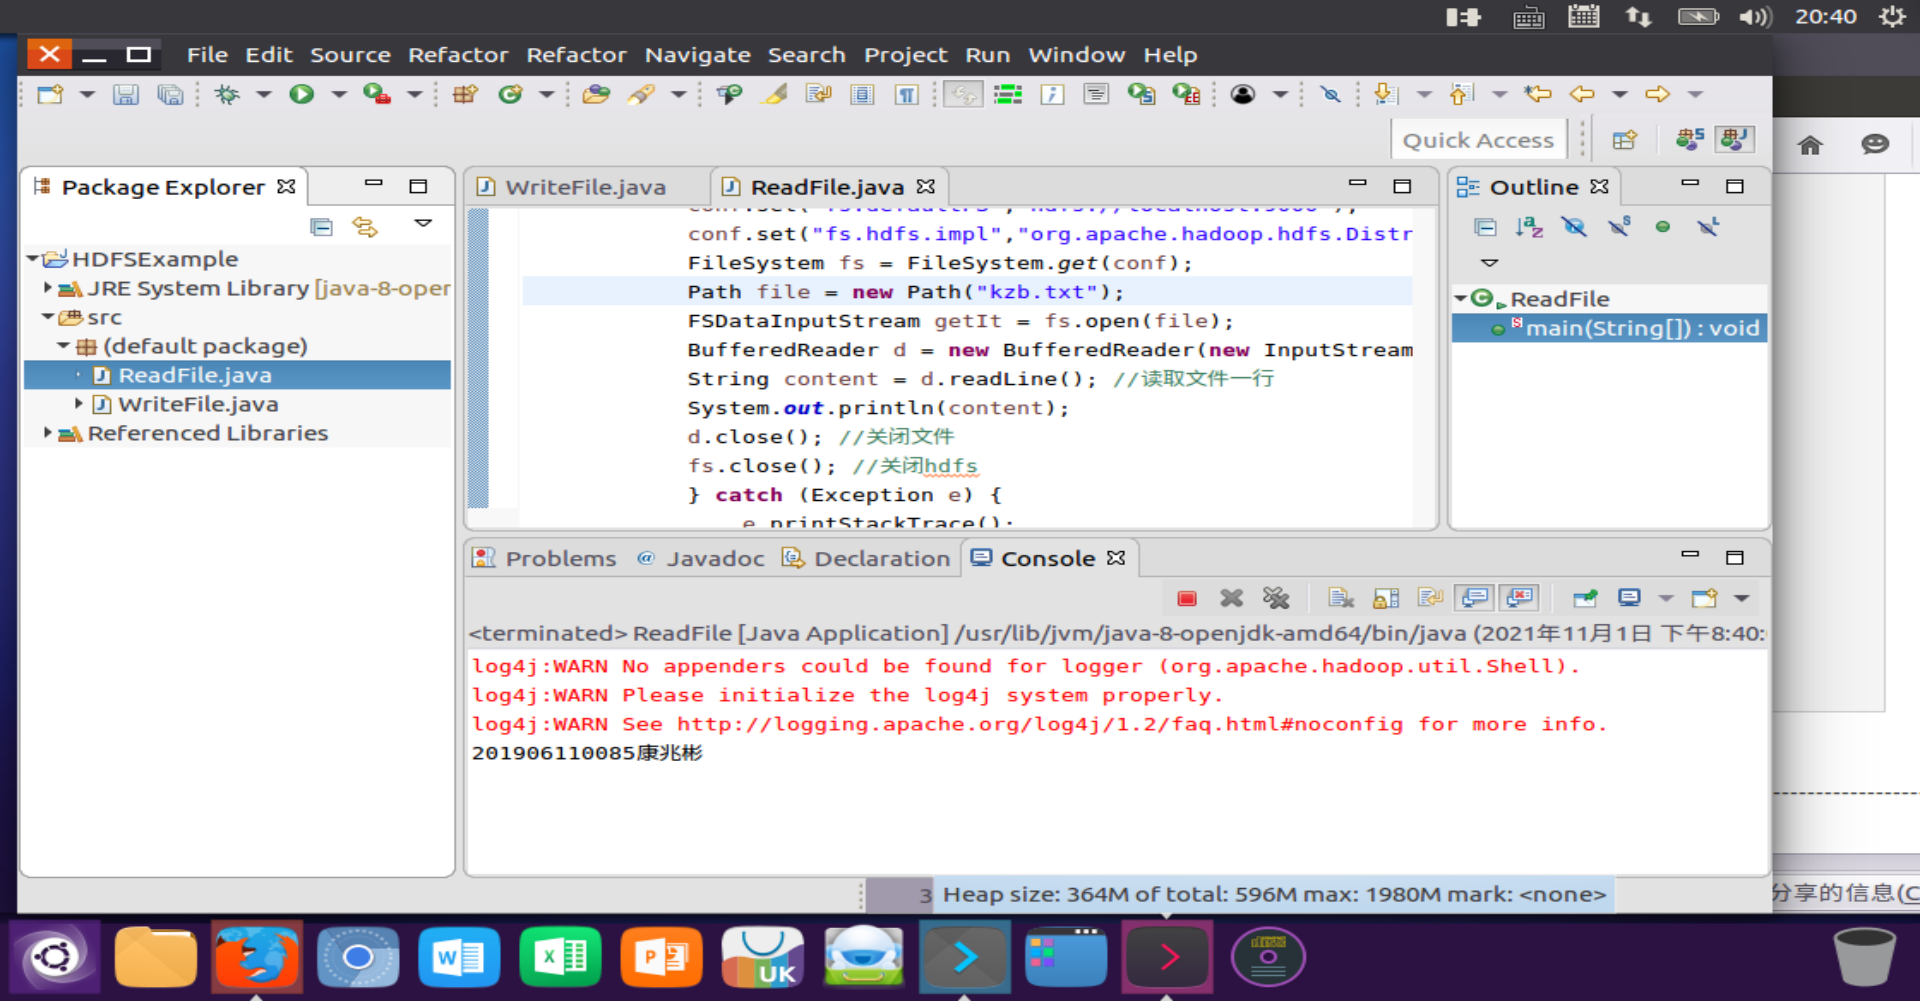Terminate the running ReadFile application

pyautogui.click(x=1187, y=597)
